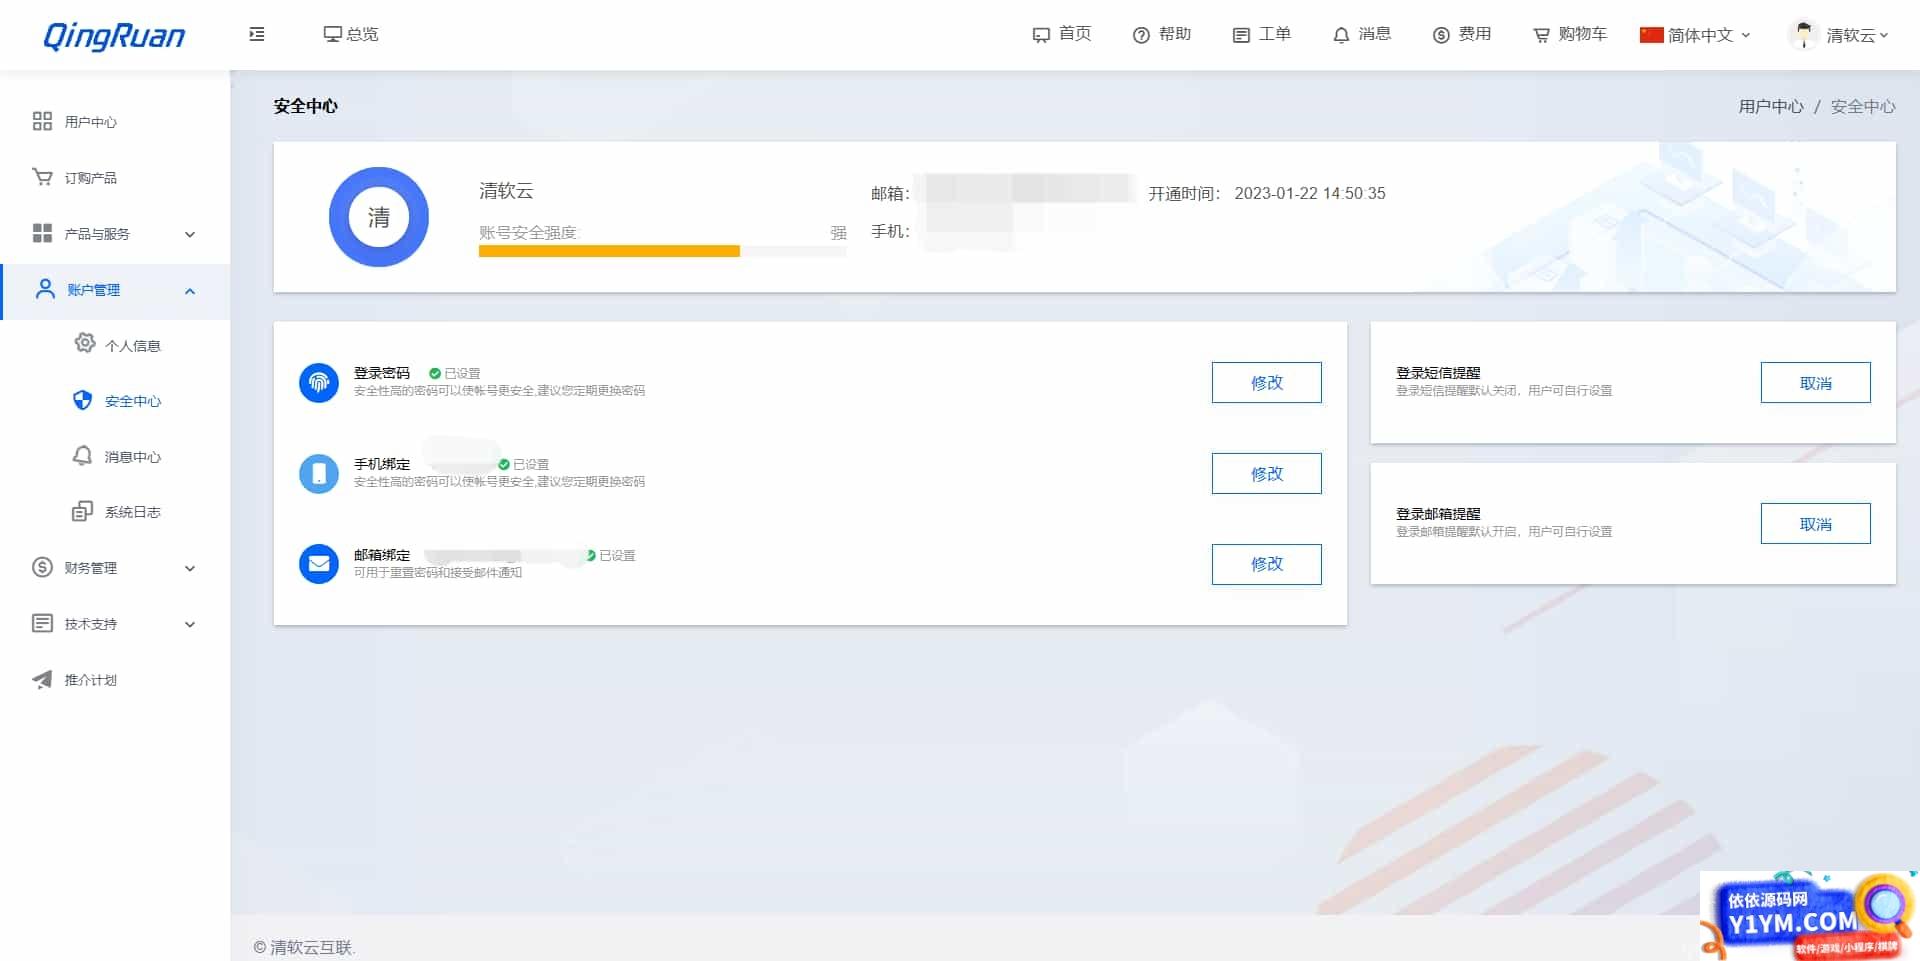The height and width of the screenshot is (961, 1920).
Task: Click the 用户中心 grid icon
Action: click(x=42, y=121)
